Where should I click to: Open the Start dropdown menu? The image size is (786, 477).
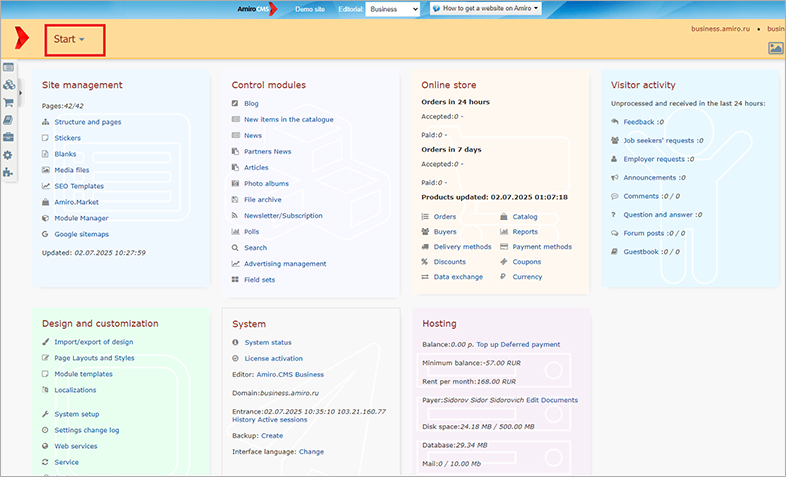tap(69, 40)
